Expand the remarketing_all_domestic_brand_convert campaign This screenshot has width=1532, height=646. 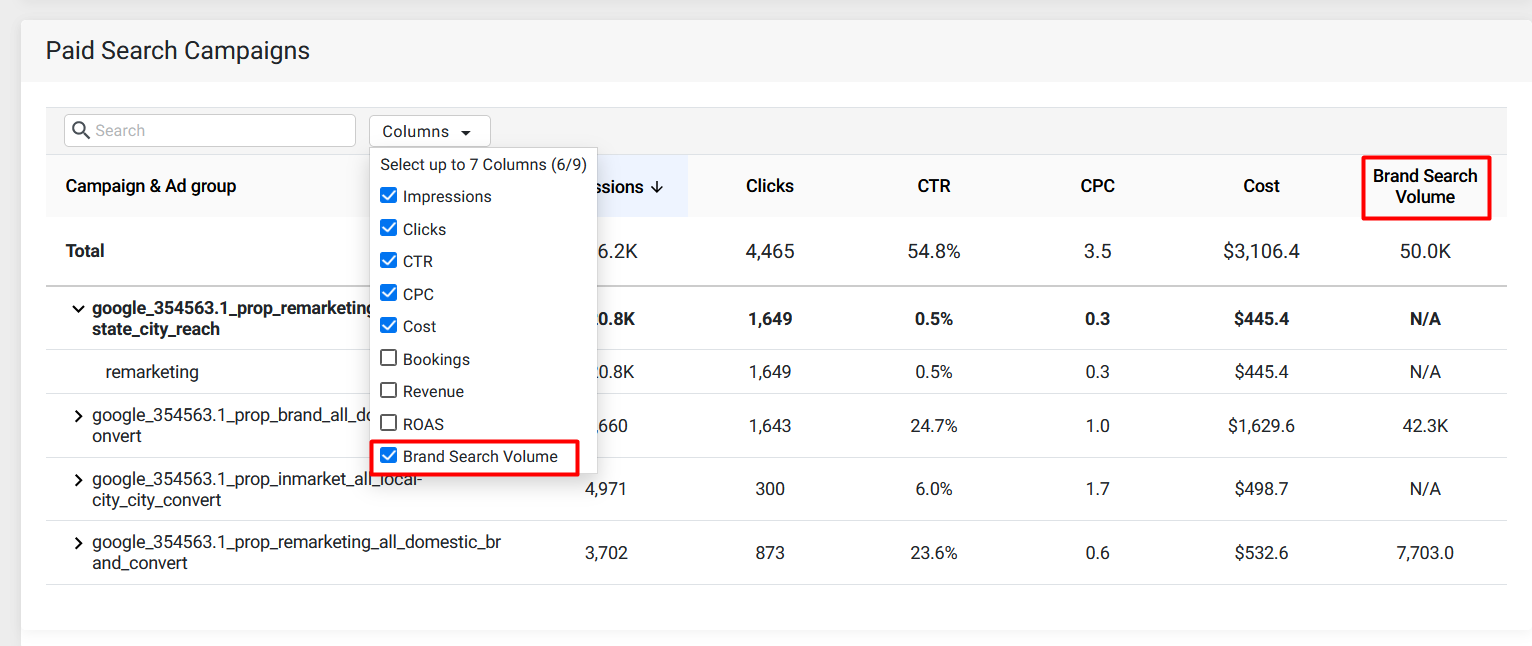pyautogui.click(x=78, y=543)
